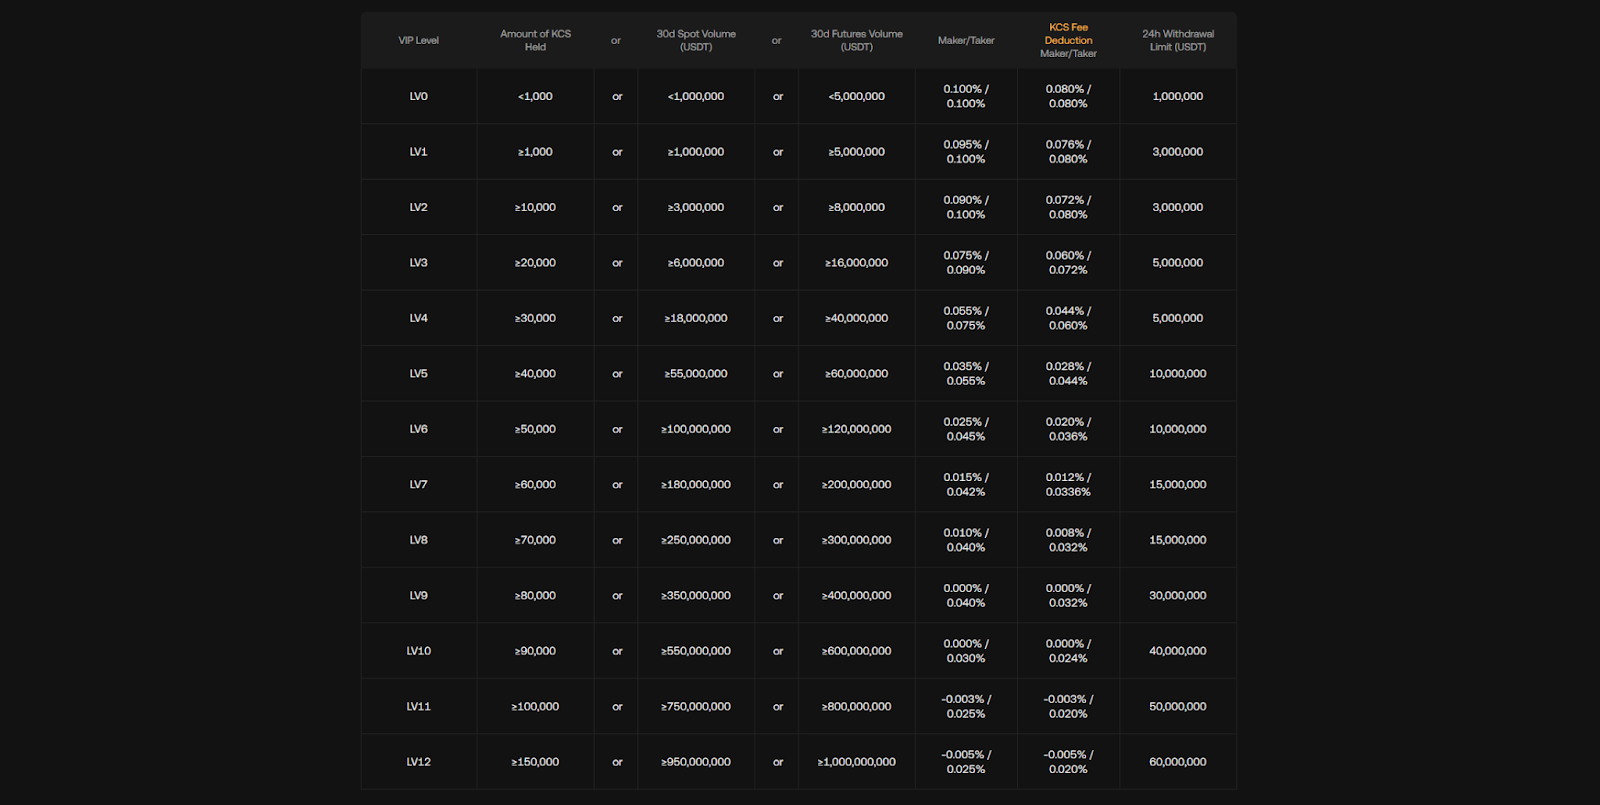Select the KCS held value ≥50,000
The width and height of the screenshot is (1600, 805).
(x=535, y=430)
